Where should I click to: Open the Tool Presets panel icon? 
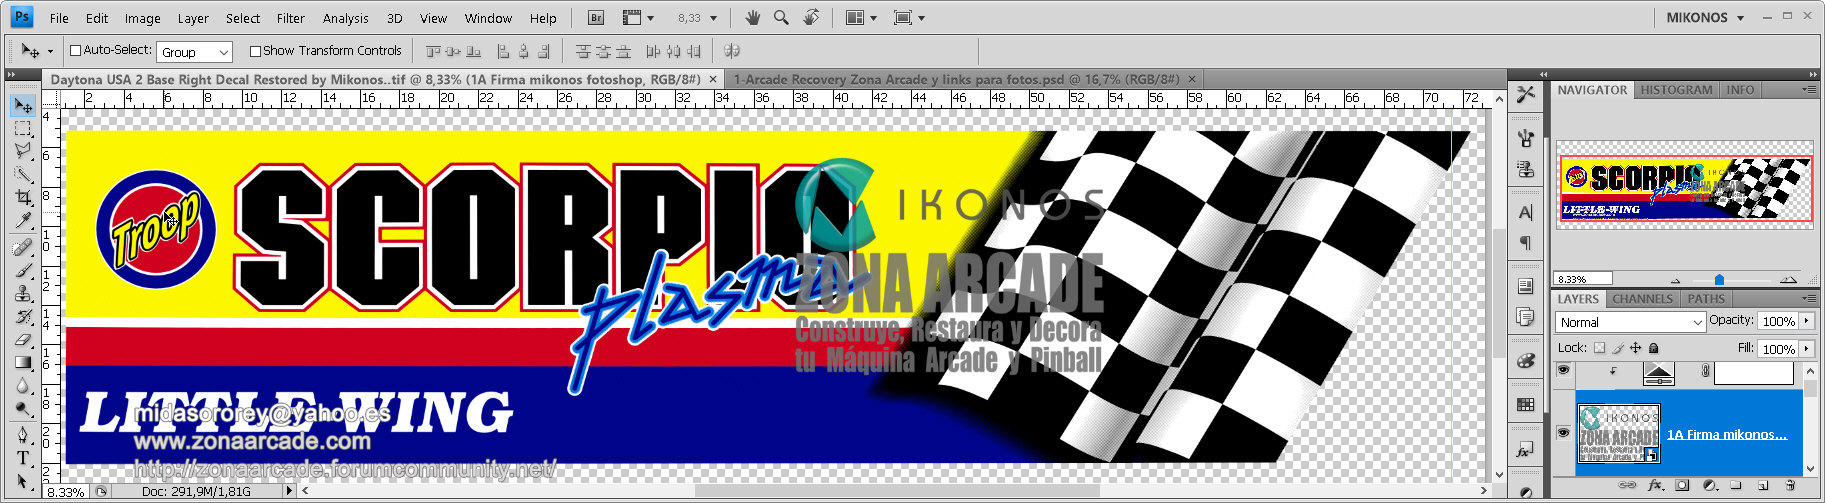(x=1525, y=95)
